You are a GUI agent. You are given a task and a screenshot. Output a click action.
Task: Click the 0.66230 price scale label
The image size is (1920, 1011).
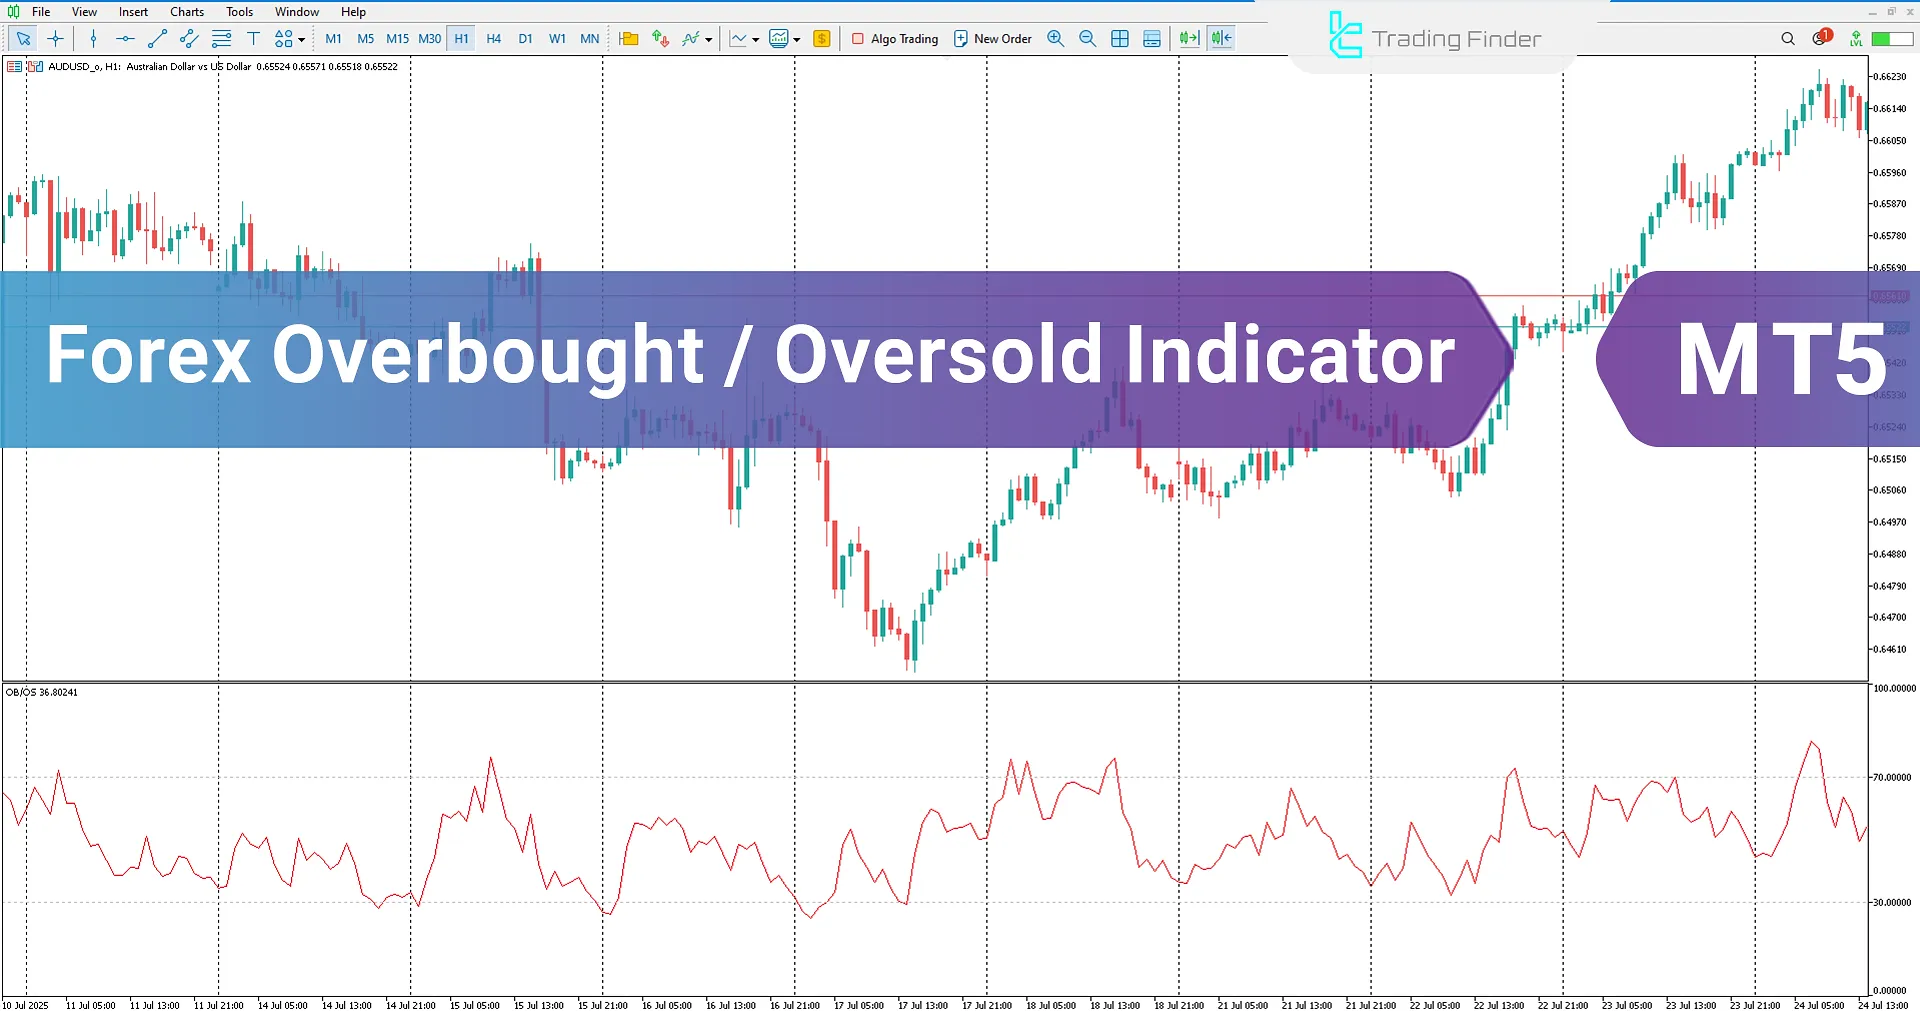coord(1889,77)
